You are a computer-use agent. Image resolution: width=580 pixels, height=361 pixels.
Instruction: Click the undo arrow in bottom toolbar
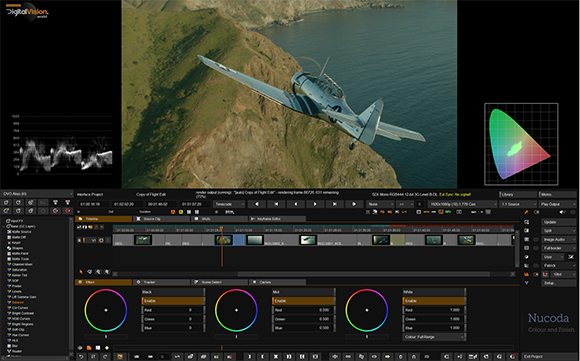click(x=81, y=357)
